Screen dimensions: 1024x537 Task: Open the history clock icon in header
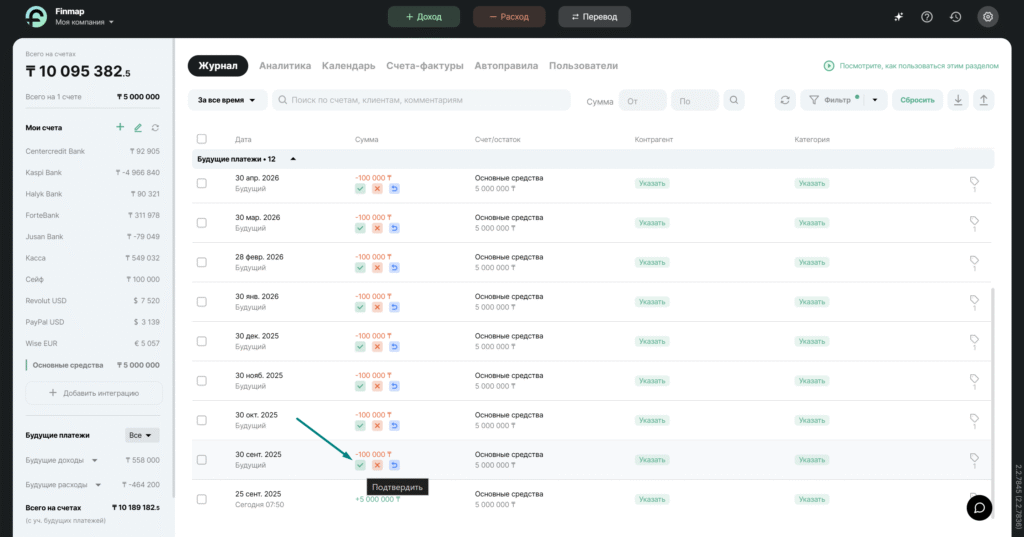[955, 17]
